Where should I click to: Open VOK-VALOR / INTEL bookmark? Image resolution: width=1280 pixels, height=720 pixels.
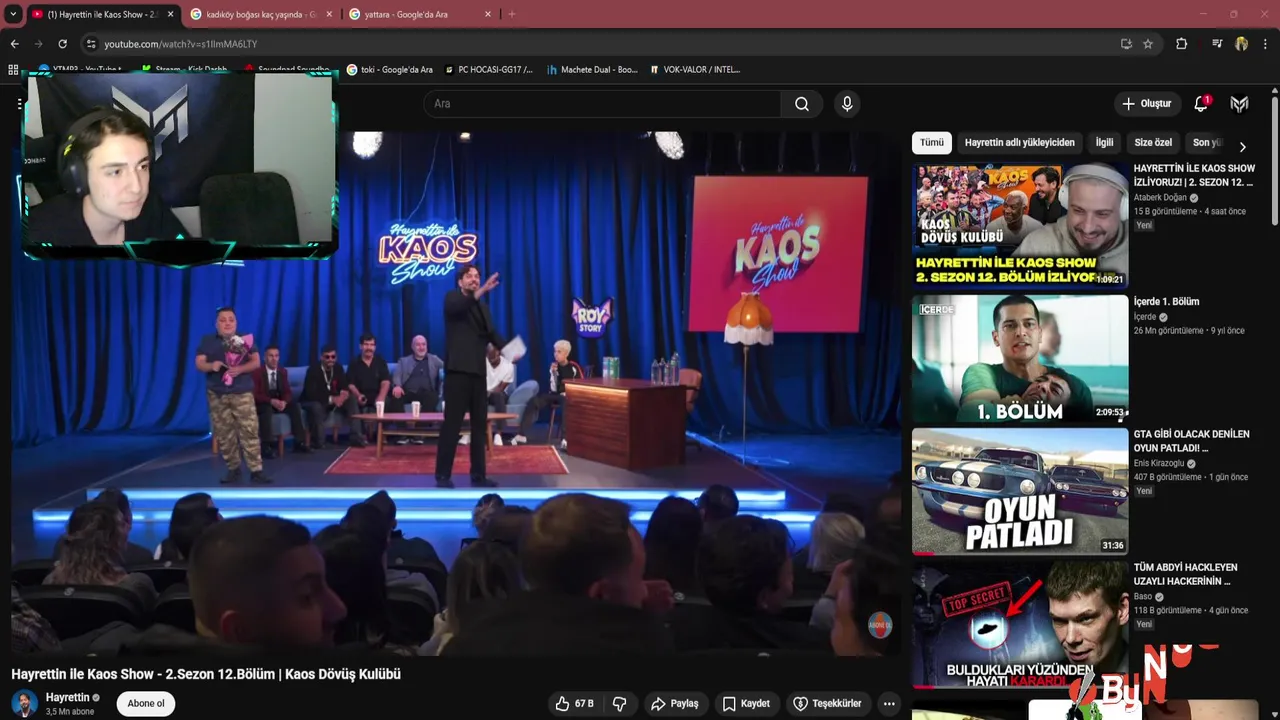tap(695, 70)
